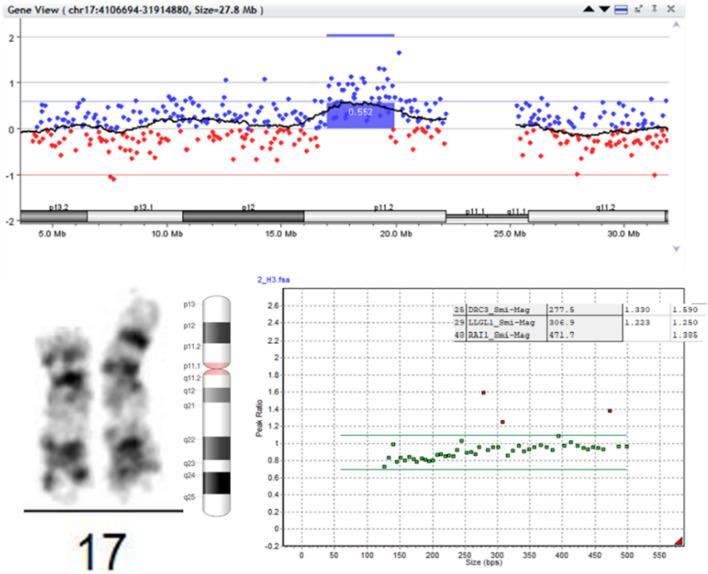Click the blue aberration bar above plot
Screen dimensions: 708x574
[x=360, y=34]
